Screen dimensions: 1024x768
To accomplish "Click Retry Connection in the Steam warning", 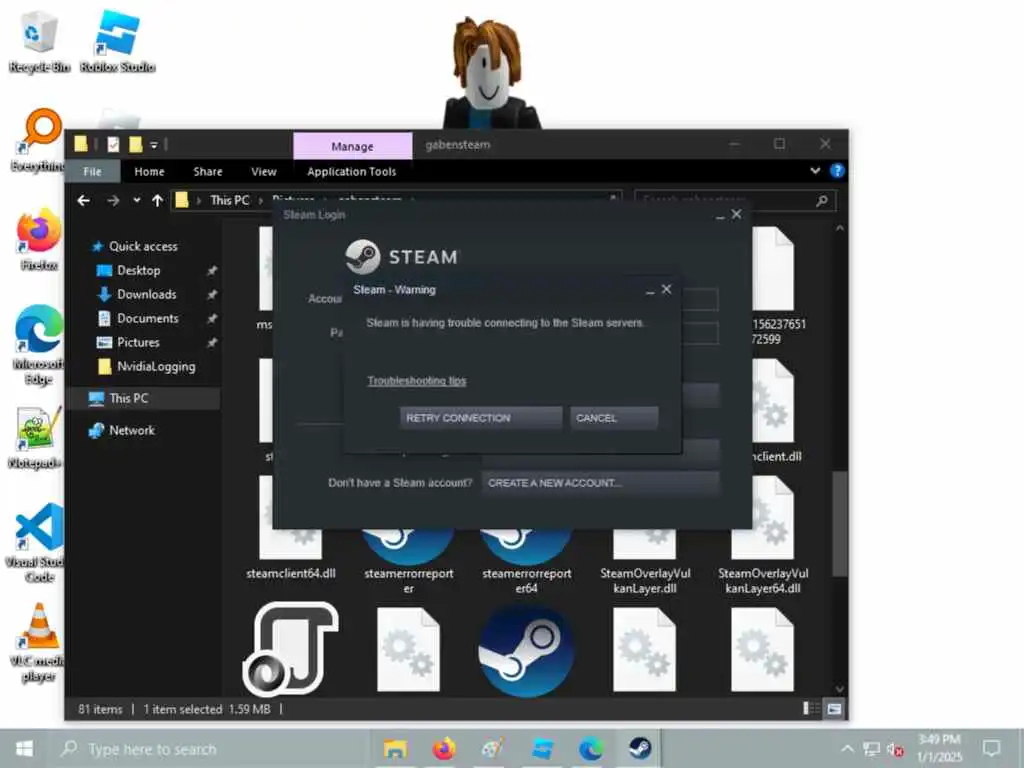I will click(x=481, y=418).
